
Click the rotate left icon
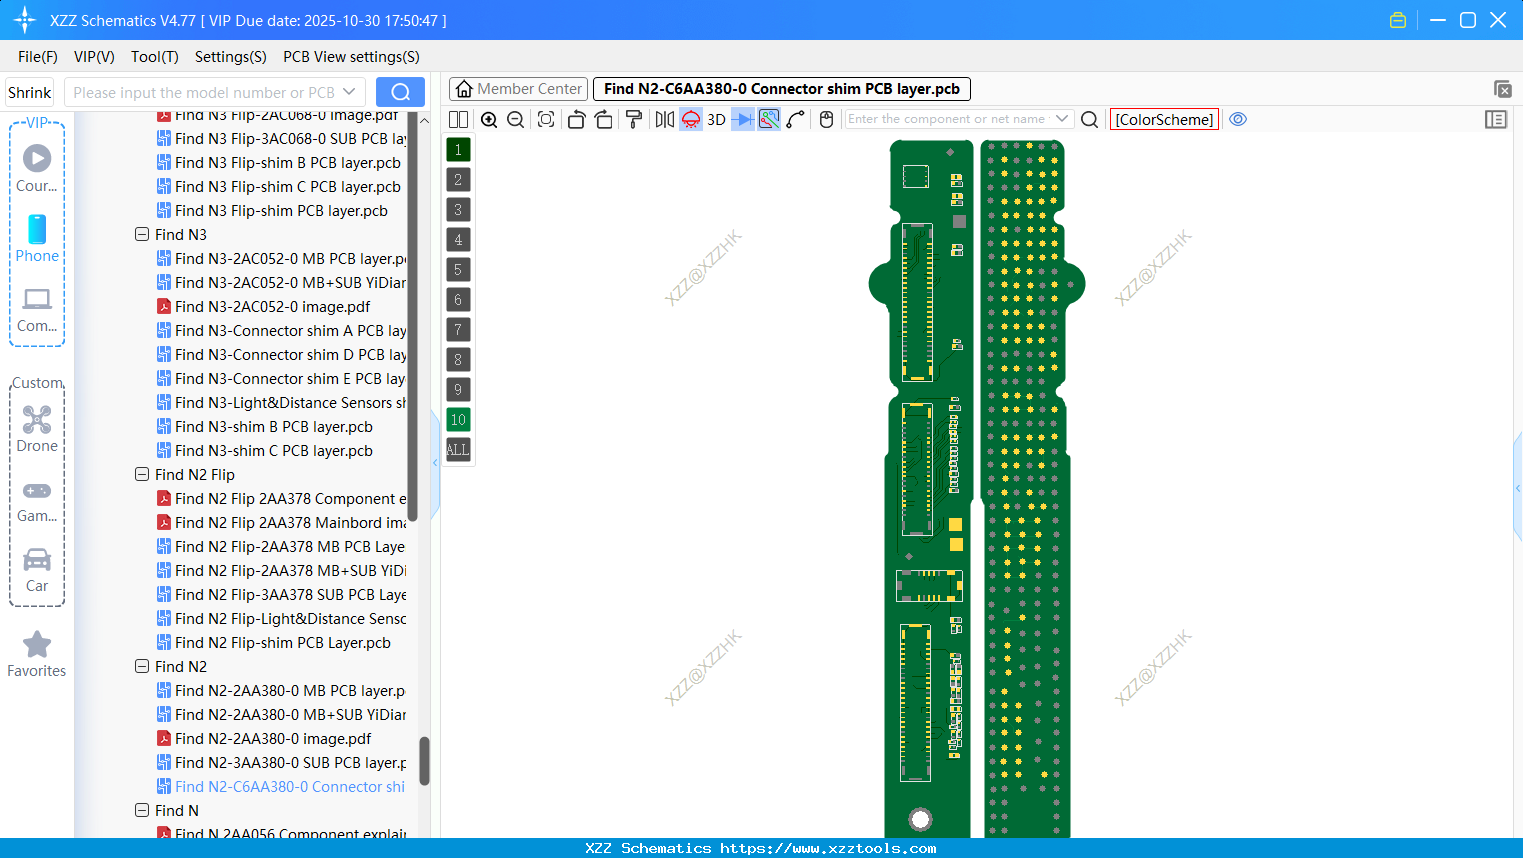pyautogui.click(x=576, y=119)
